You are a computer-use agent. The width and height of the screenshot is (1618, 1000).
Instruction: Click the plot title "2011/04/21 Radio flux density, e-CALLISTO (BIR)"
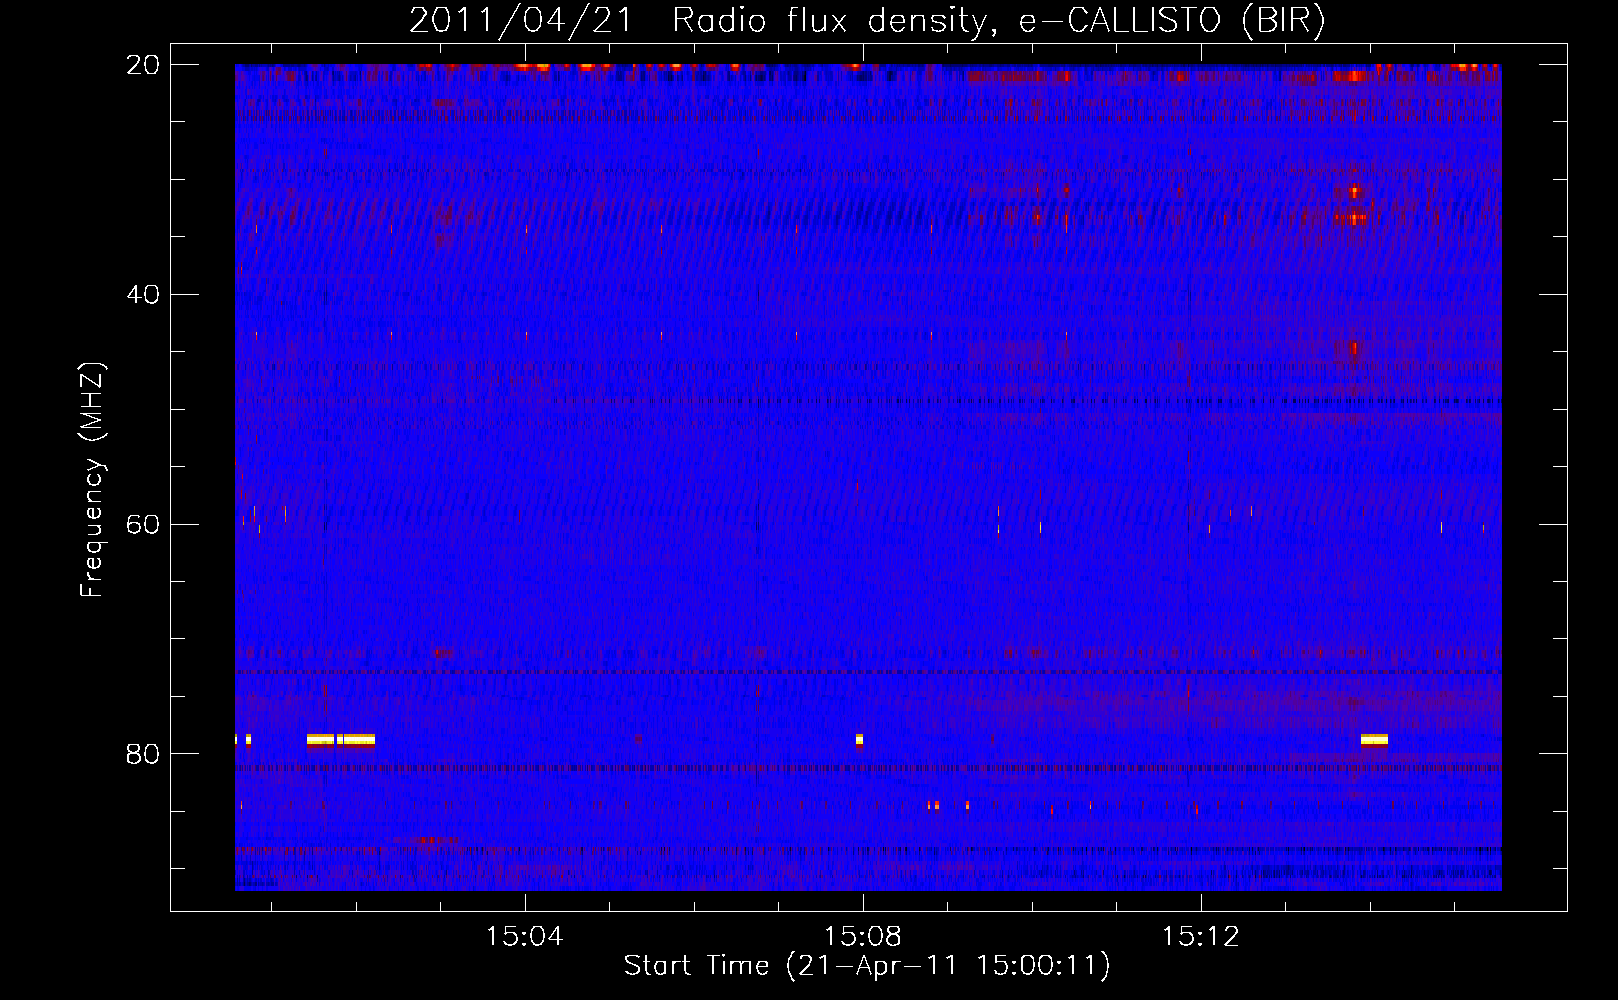point(867,20)
